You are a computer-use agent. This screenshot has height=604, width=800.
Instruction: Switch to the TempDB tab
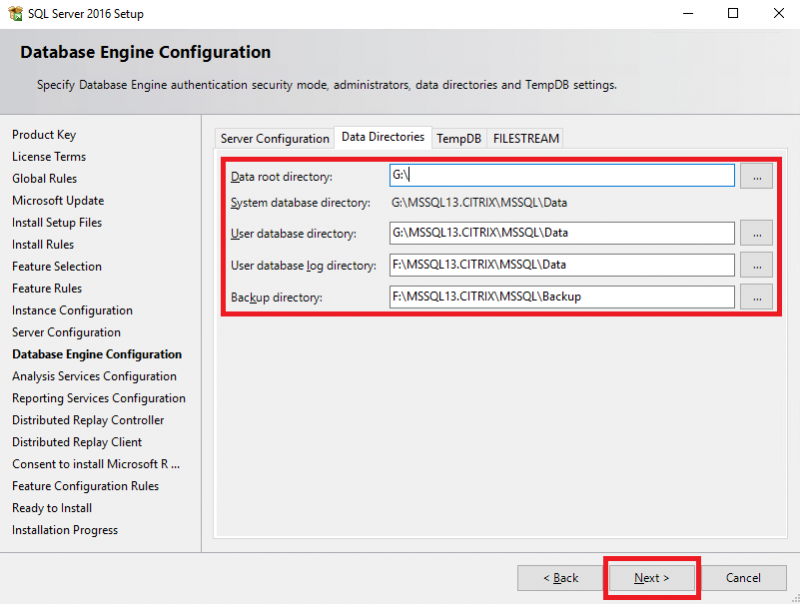458,138
